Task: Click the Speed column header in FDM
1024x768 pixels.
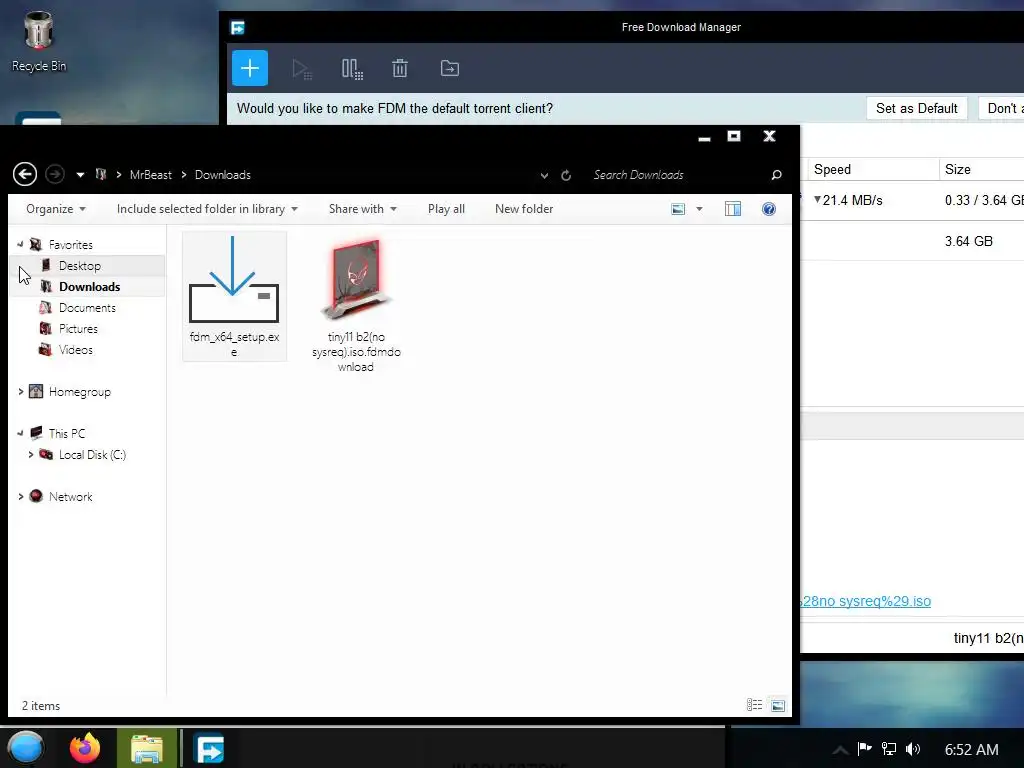Action: click(x=873, y=169)
